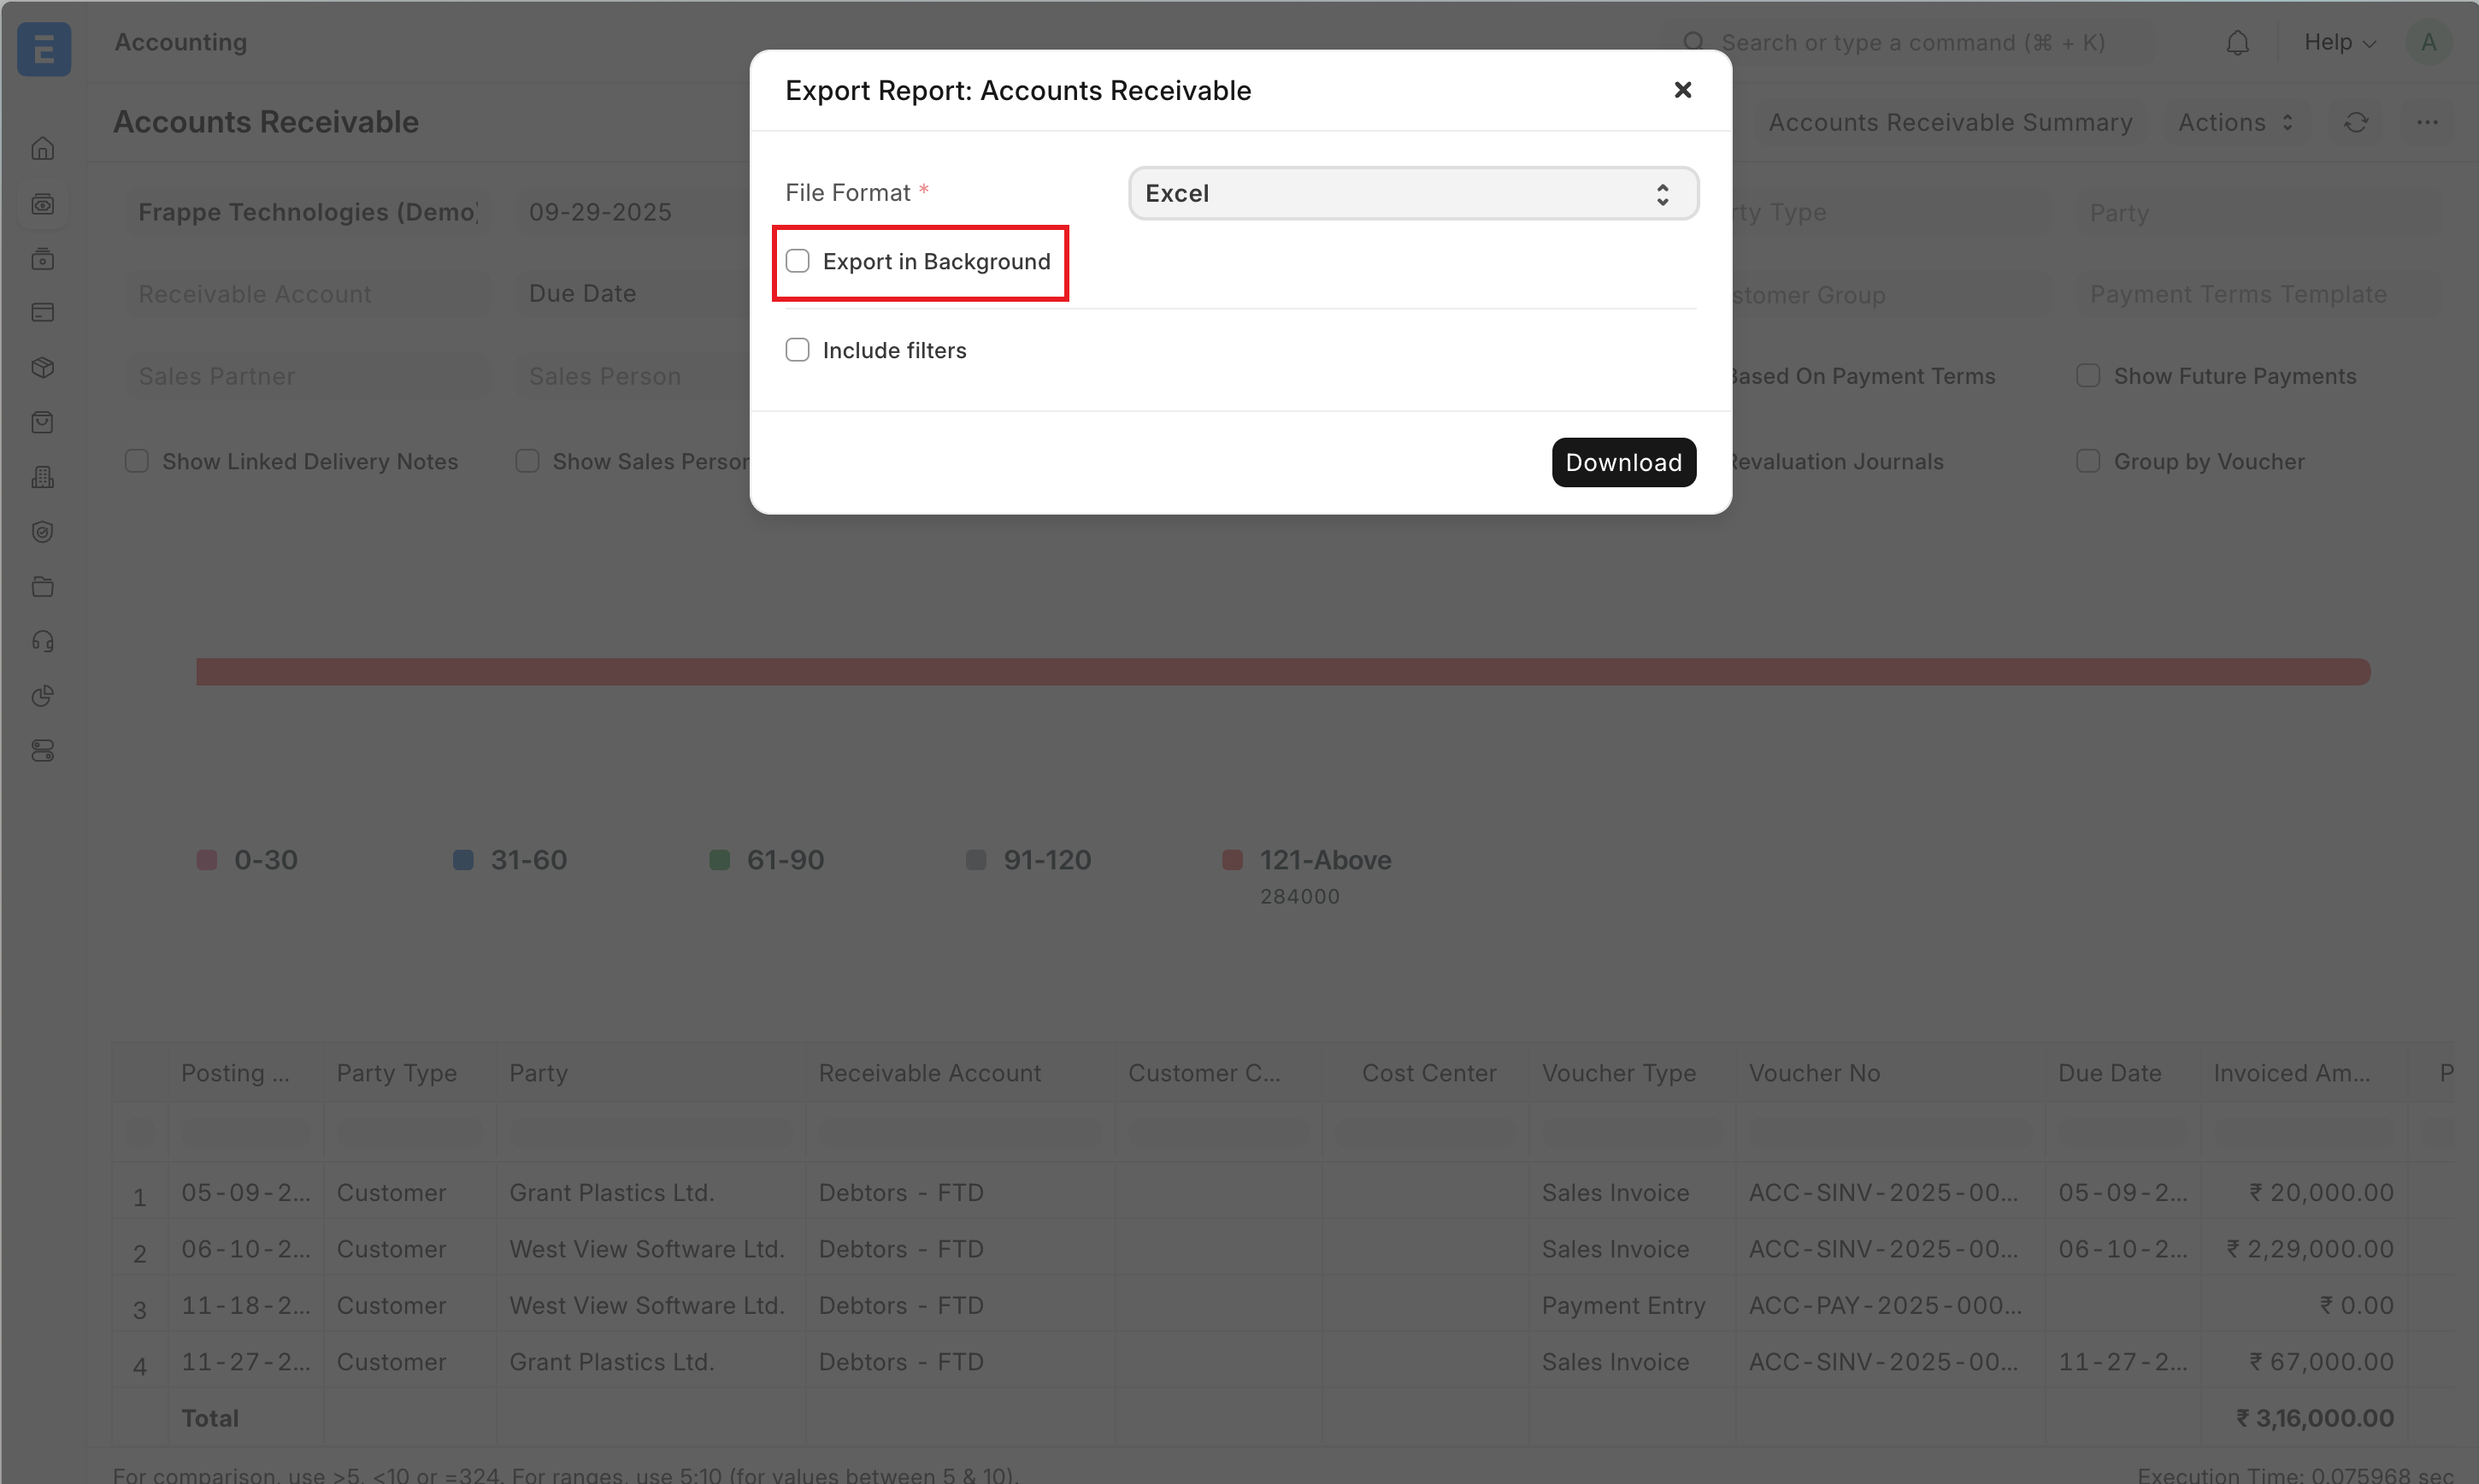Click the headset support icon in sidebar
Image resolution: width=2479 pixels, height=1484 pixels.
[42, 641]
